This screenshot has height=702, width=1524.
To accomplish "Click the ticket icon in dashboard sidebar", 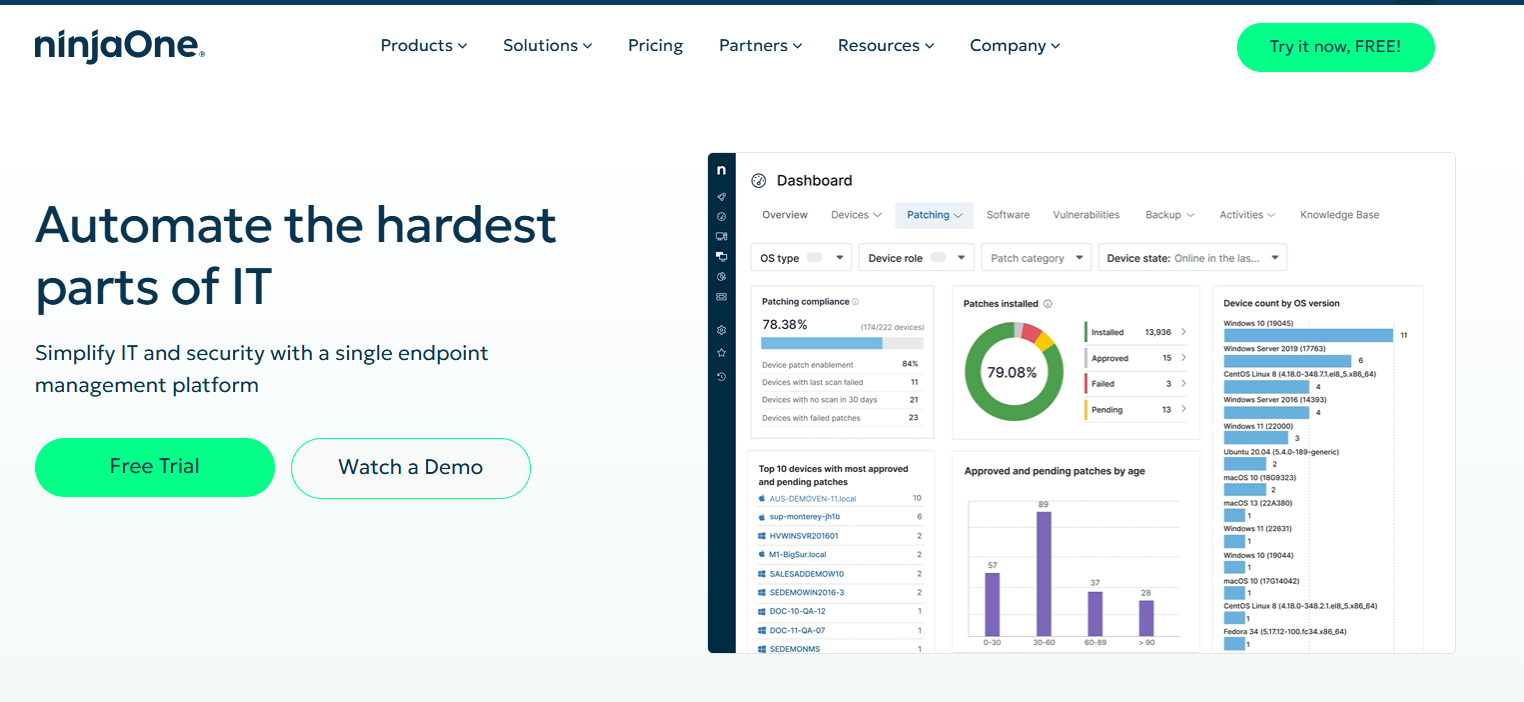I will click(721, 297).
